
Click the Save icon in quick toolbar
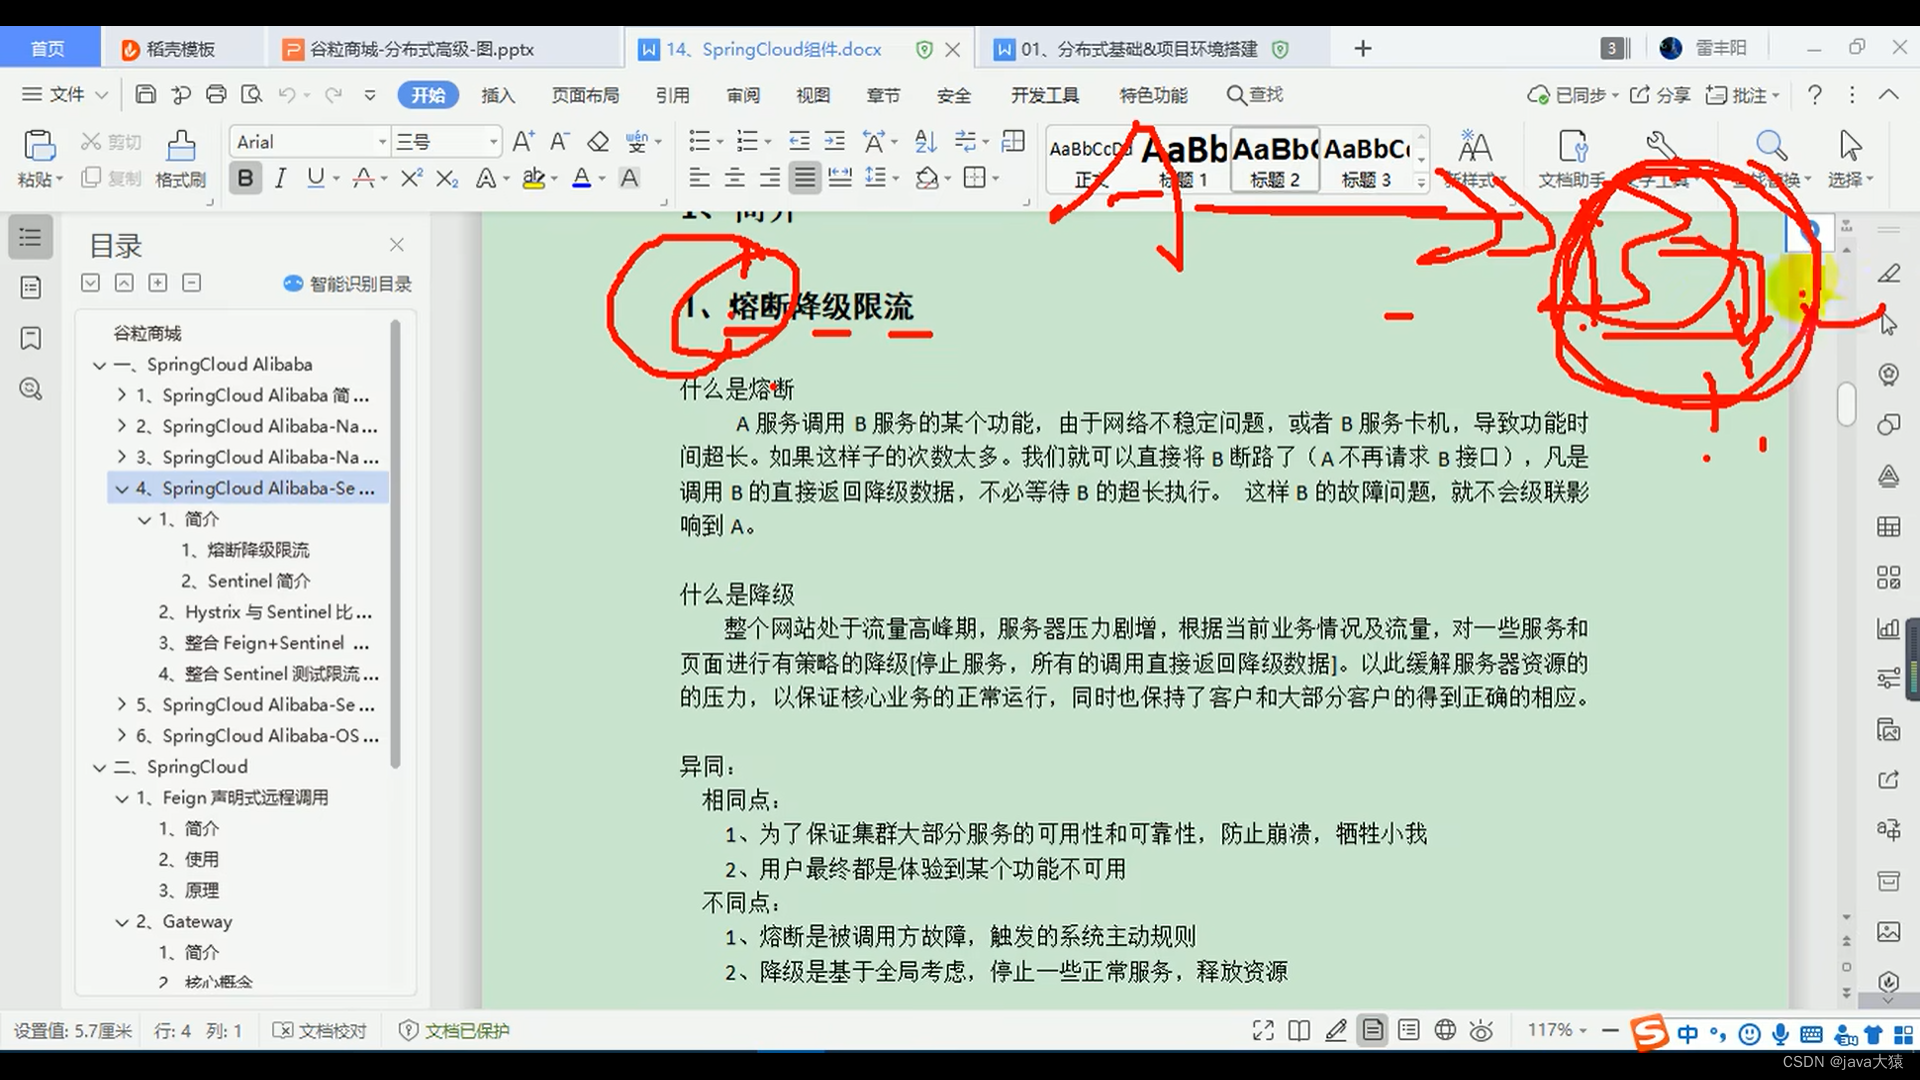(x=145, y=95)
